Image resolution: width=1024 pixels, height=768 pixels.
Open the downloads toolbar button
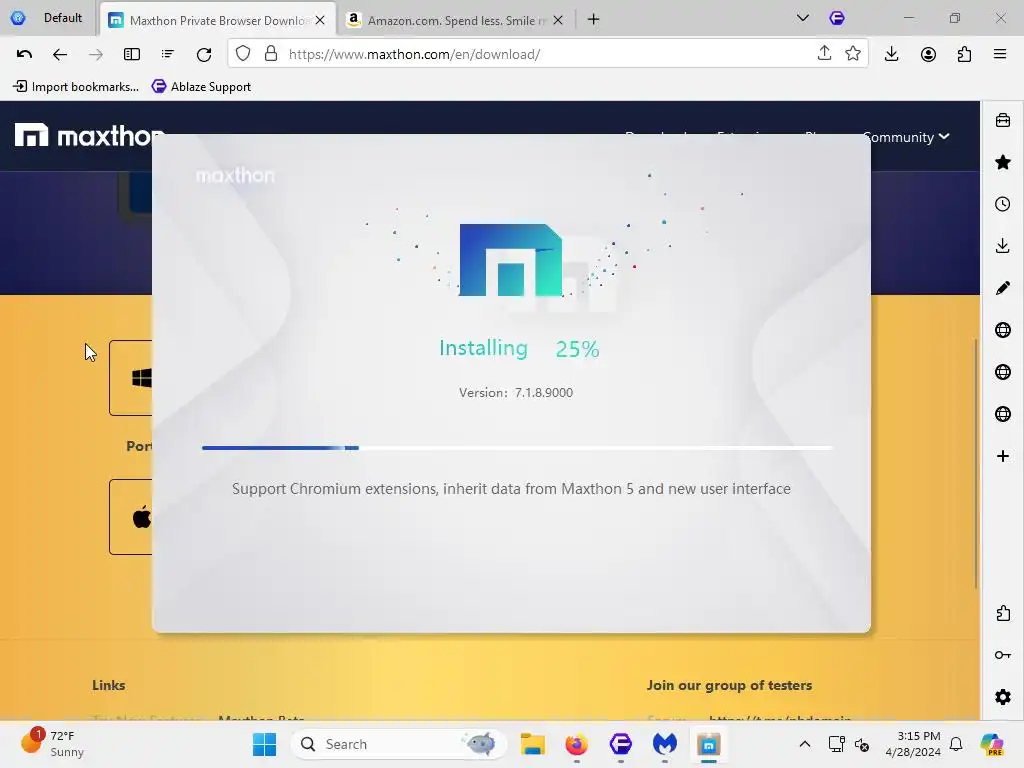coord(891,54)
